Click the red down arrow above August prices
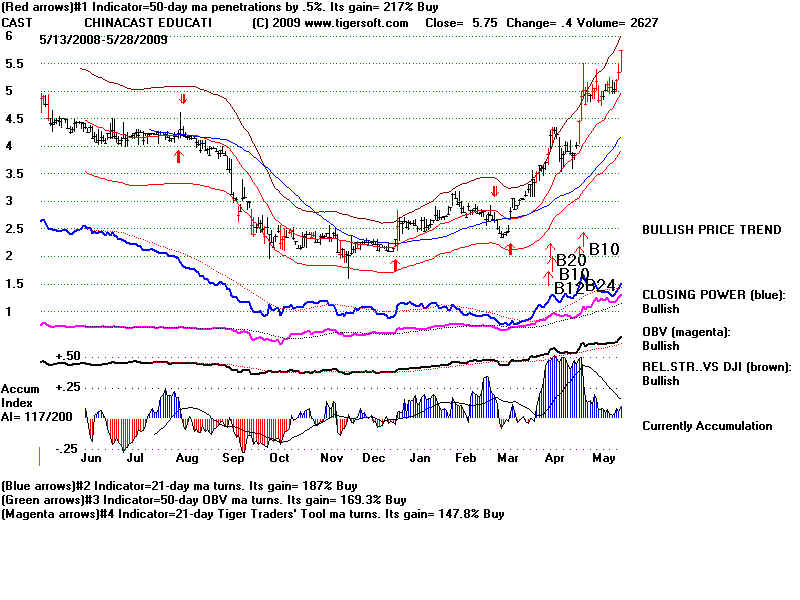 pos(183,99)
